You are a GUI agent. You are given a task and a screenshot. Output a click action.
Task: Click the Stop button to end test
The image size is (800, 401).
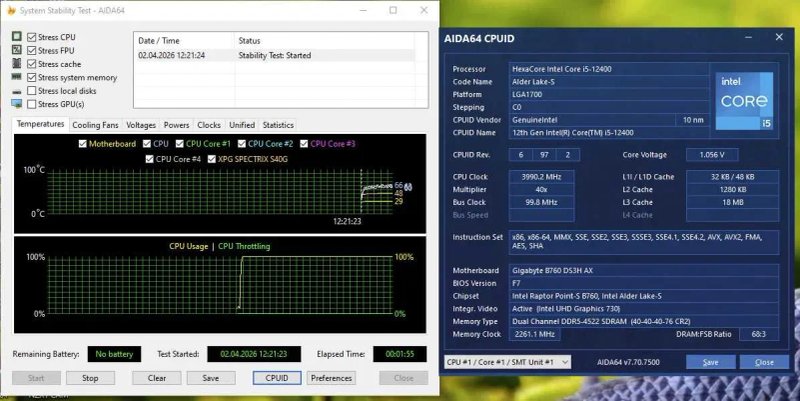point(90,378)
